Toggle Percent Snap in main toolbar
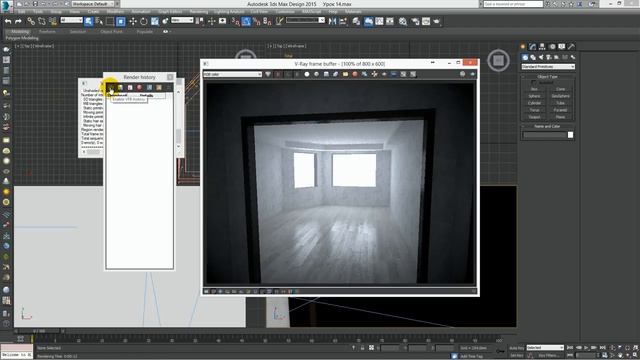This screenshot has width=640, height=360. click(x=257, y=21)
